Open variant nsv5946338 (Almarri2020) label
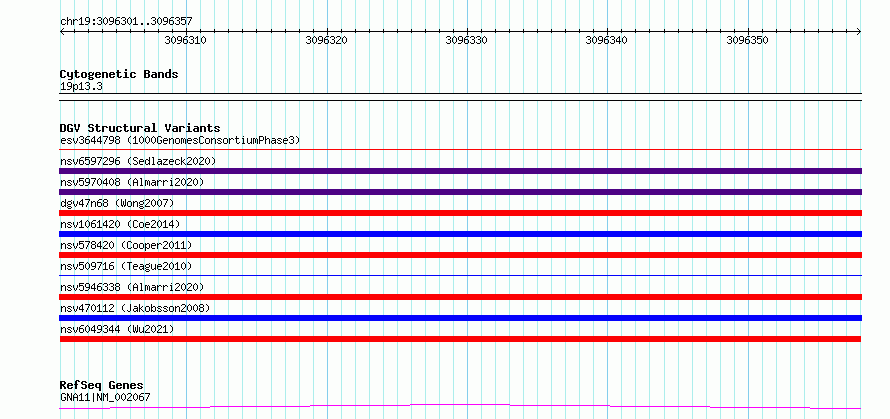Image resolution: width=890 pixels, height=419 pixels. tap(132, 287)
